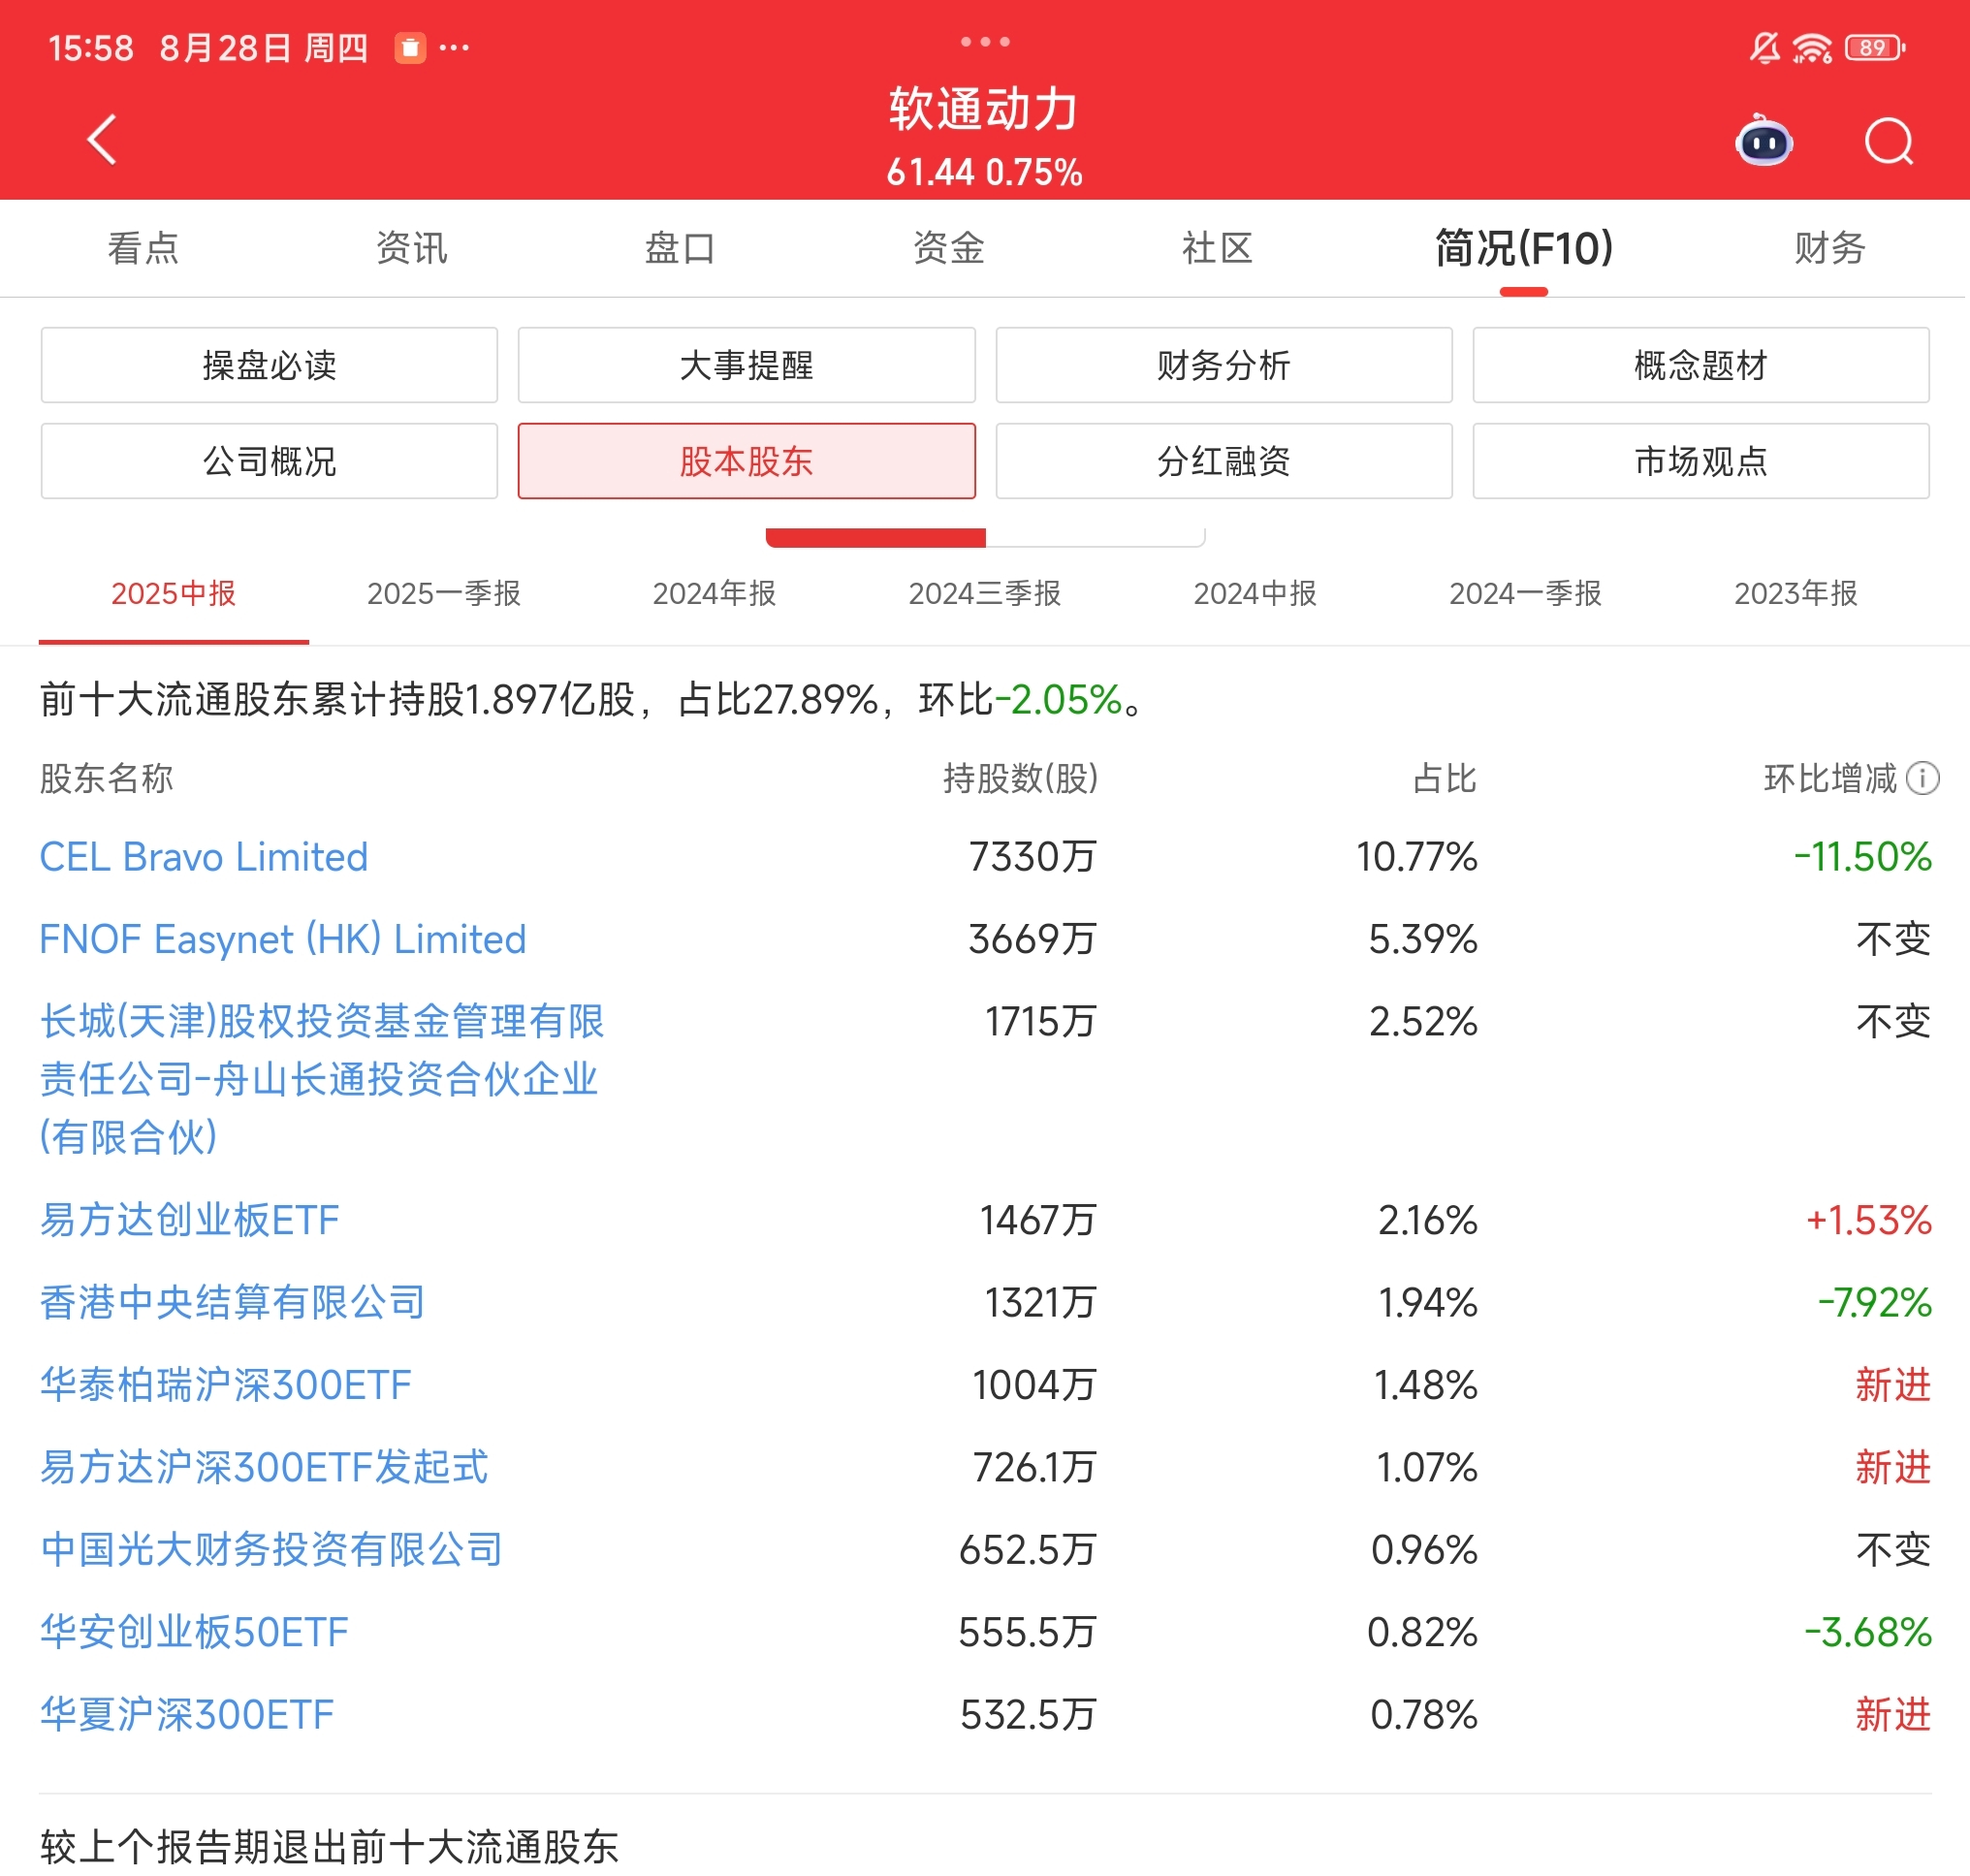Open the 分红融资 section
Screen dimensions: 1970x1876
pyautogui.click(x=1224, y=461)
